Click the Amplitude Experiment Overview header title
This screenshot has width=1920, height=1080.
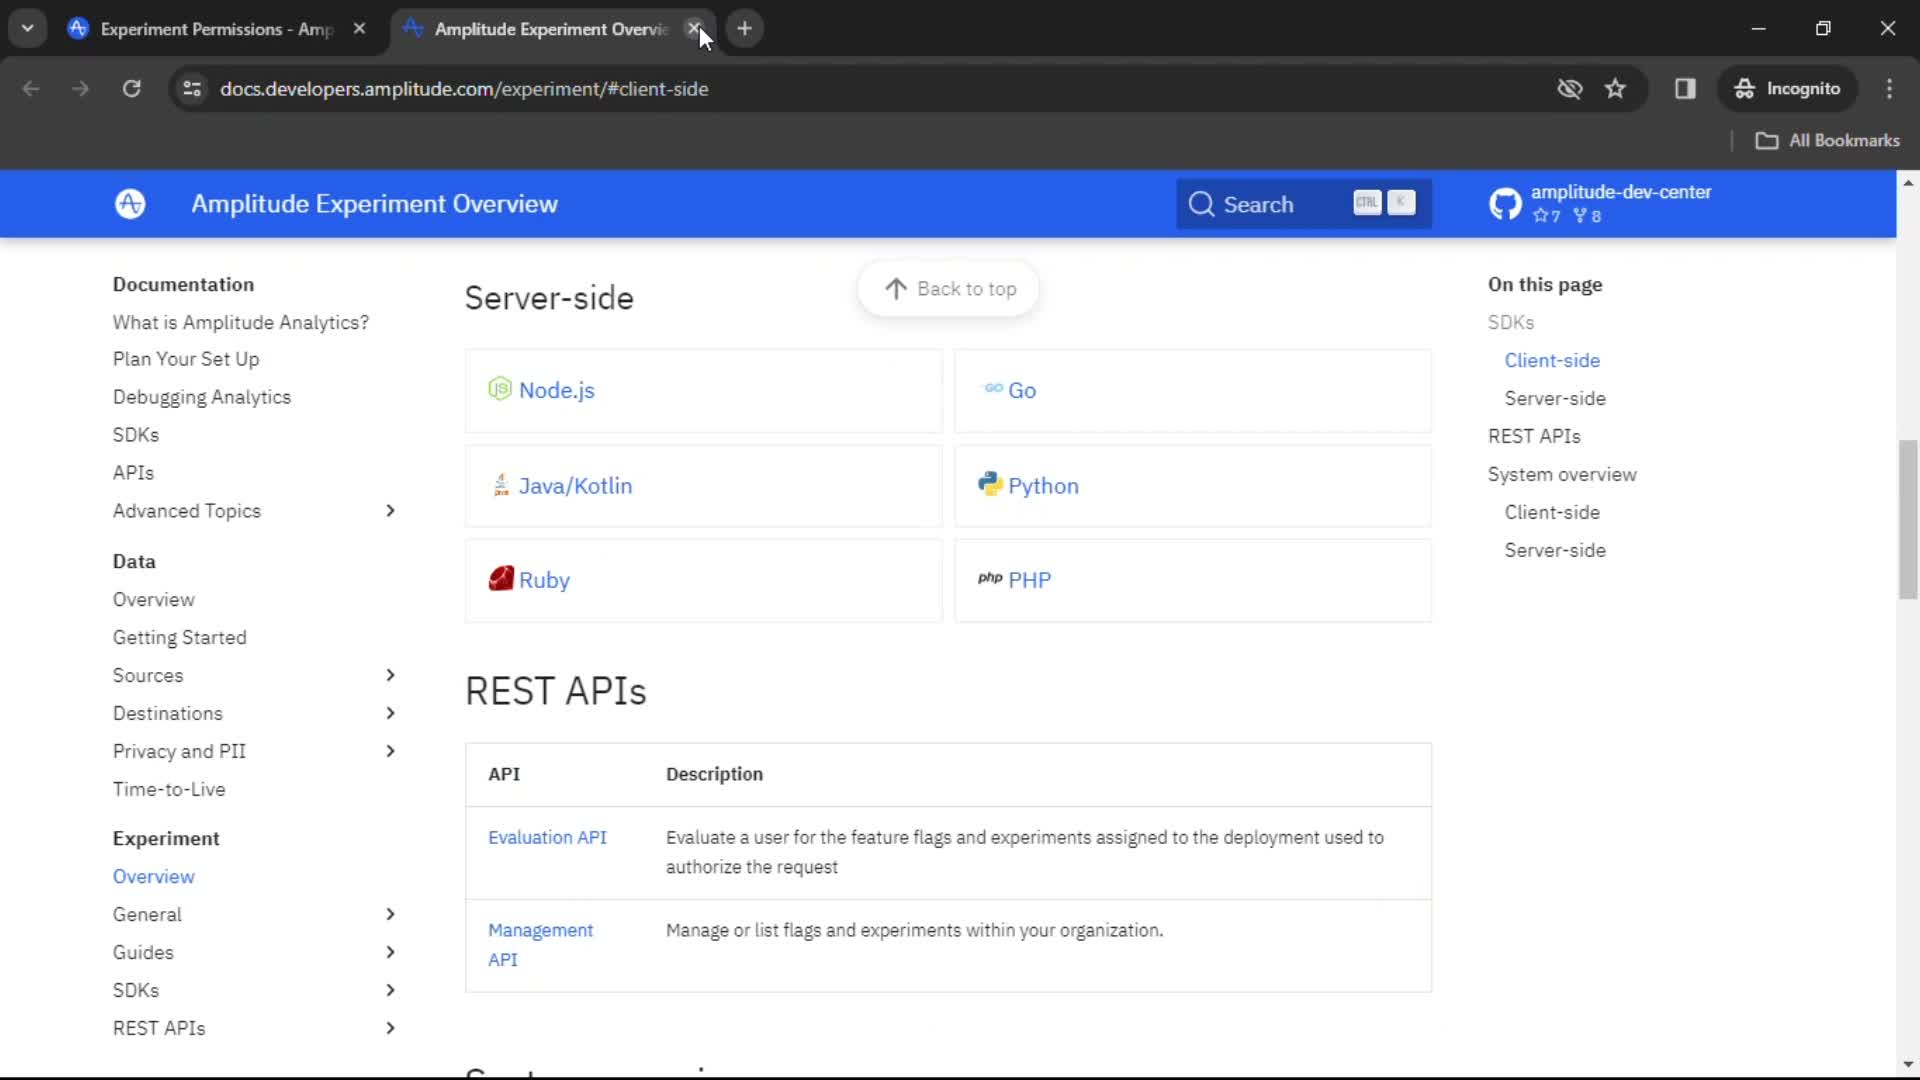click(x=374, y=204)
